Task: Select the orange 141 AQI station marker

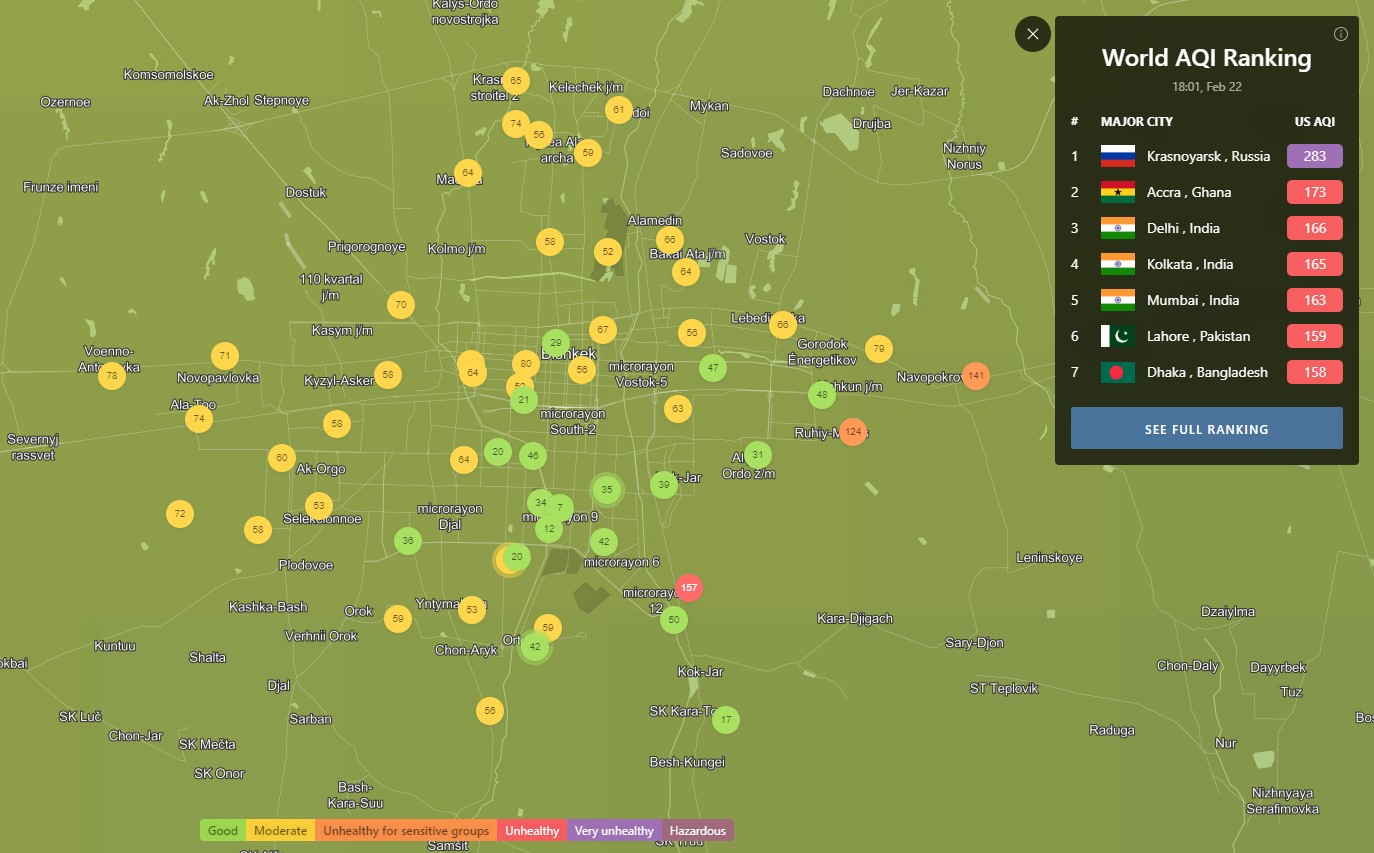Action: coord(976,376)
